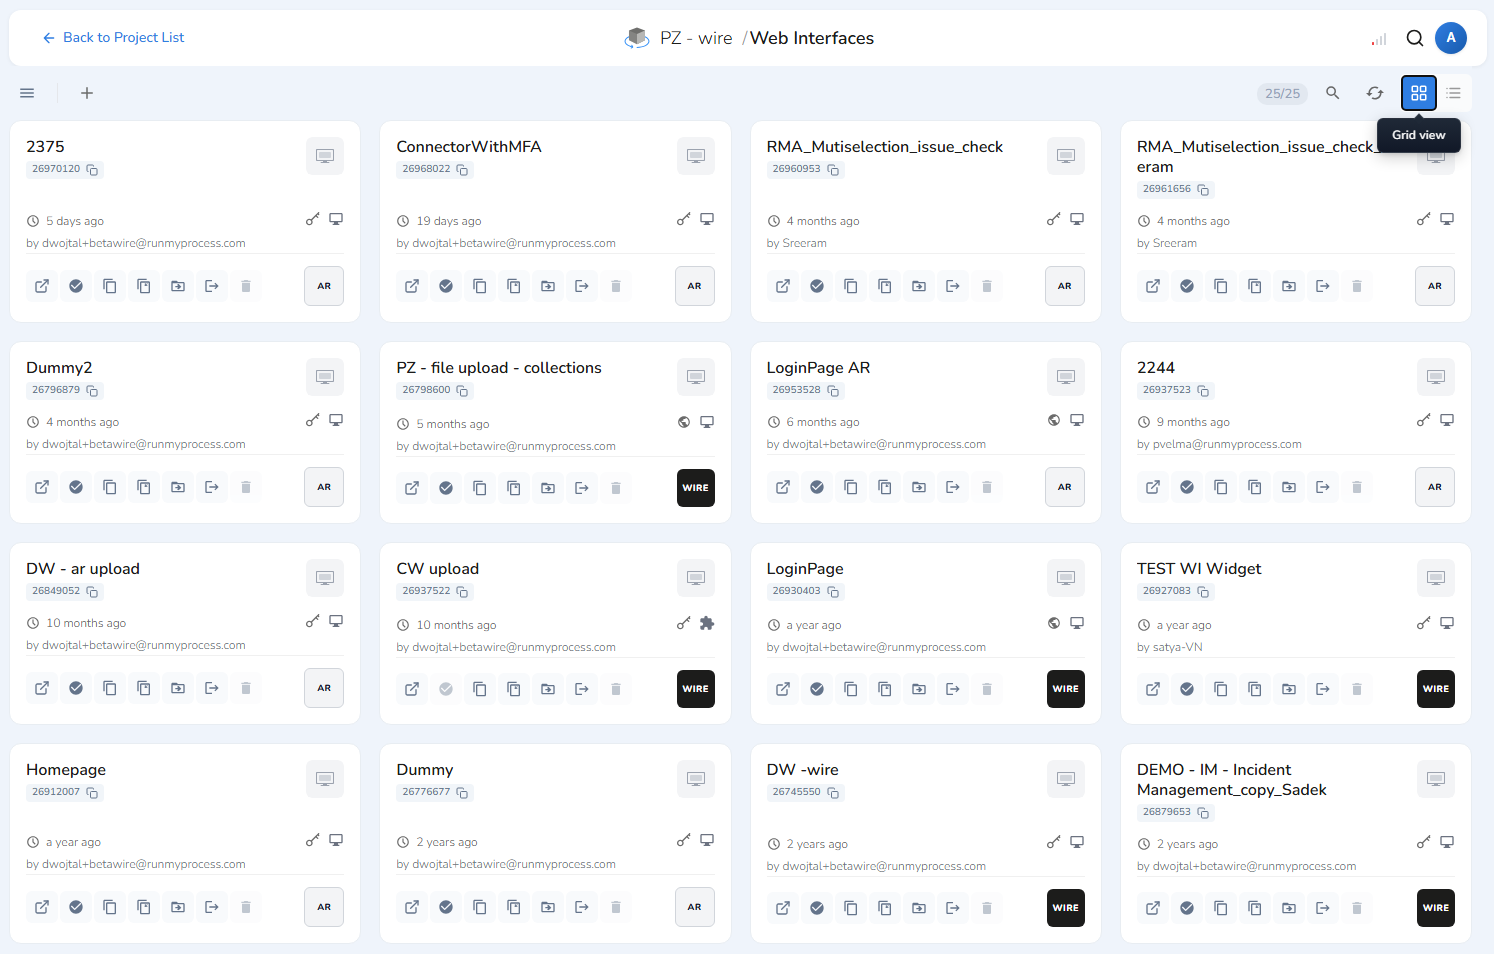
Task: Click the 'Web Interfaces' header title
Action: pos(812,38)
